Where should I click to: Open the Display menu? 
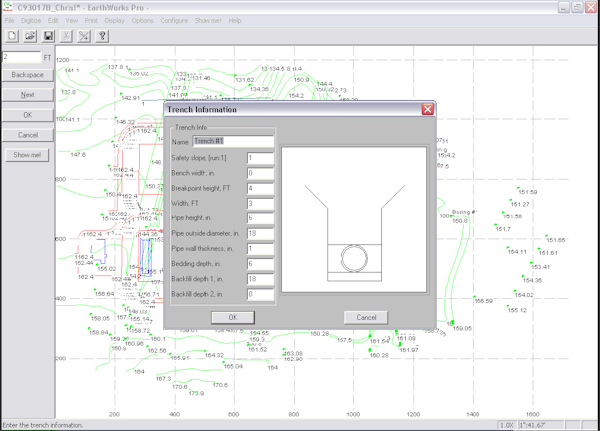pos(115,21)
